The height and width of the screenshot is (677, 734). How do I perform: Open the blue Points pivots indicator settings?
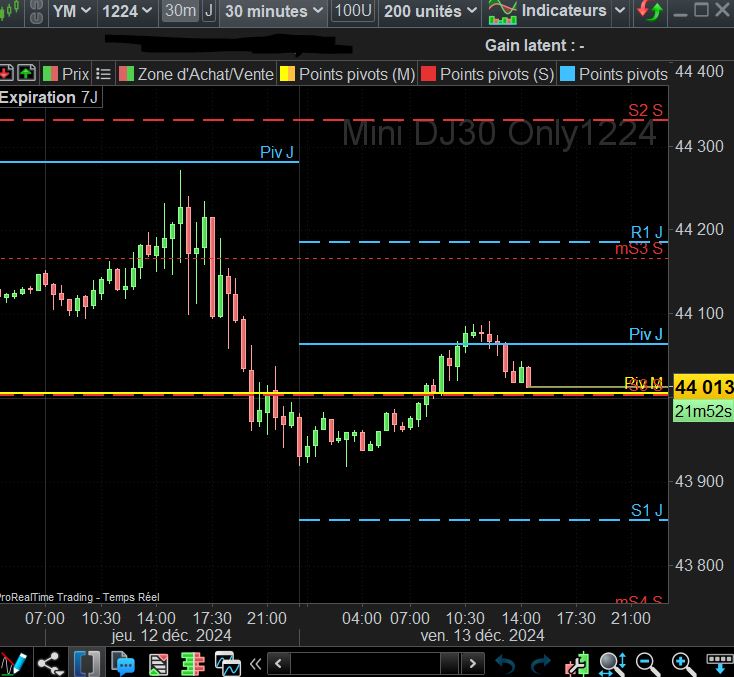point(614,74)
